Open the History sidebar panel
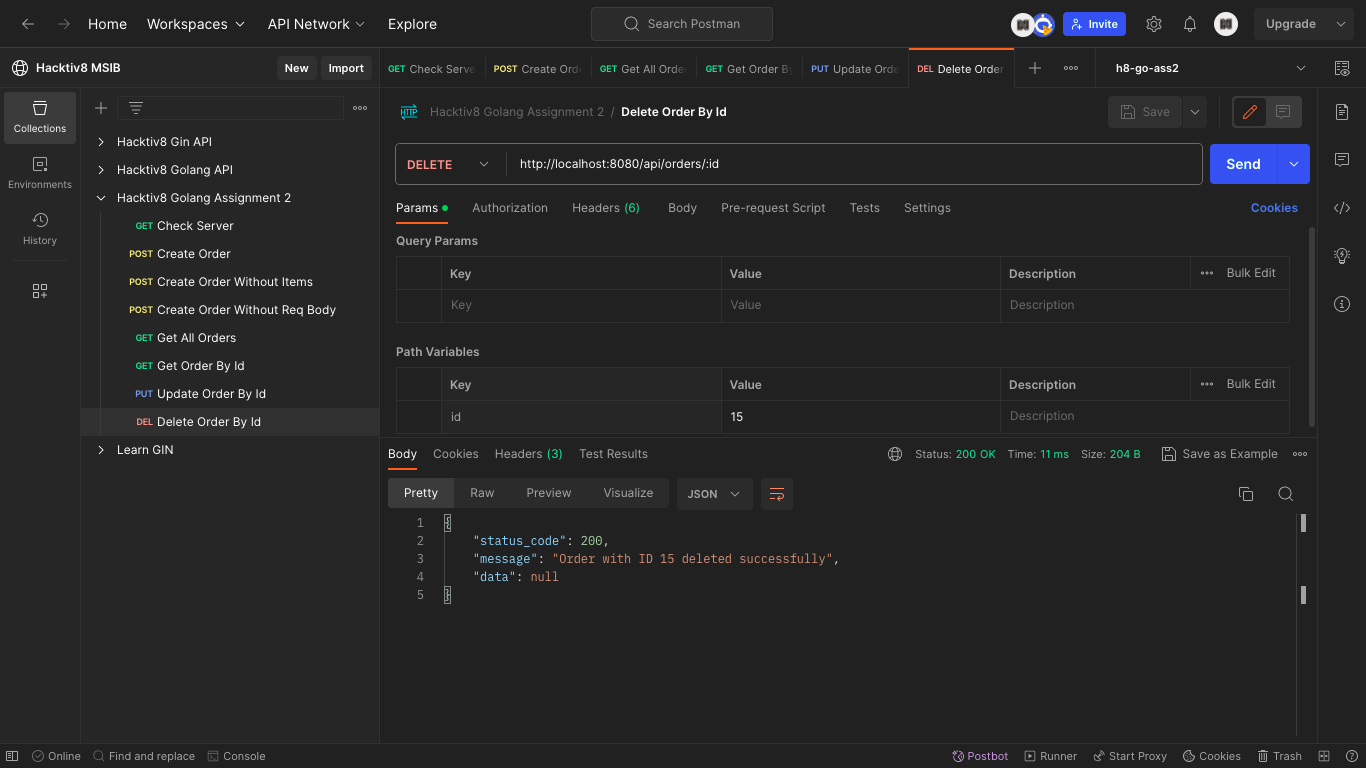Image resolution: width=1366 pixels, height=768 pixels. [40, 229]
